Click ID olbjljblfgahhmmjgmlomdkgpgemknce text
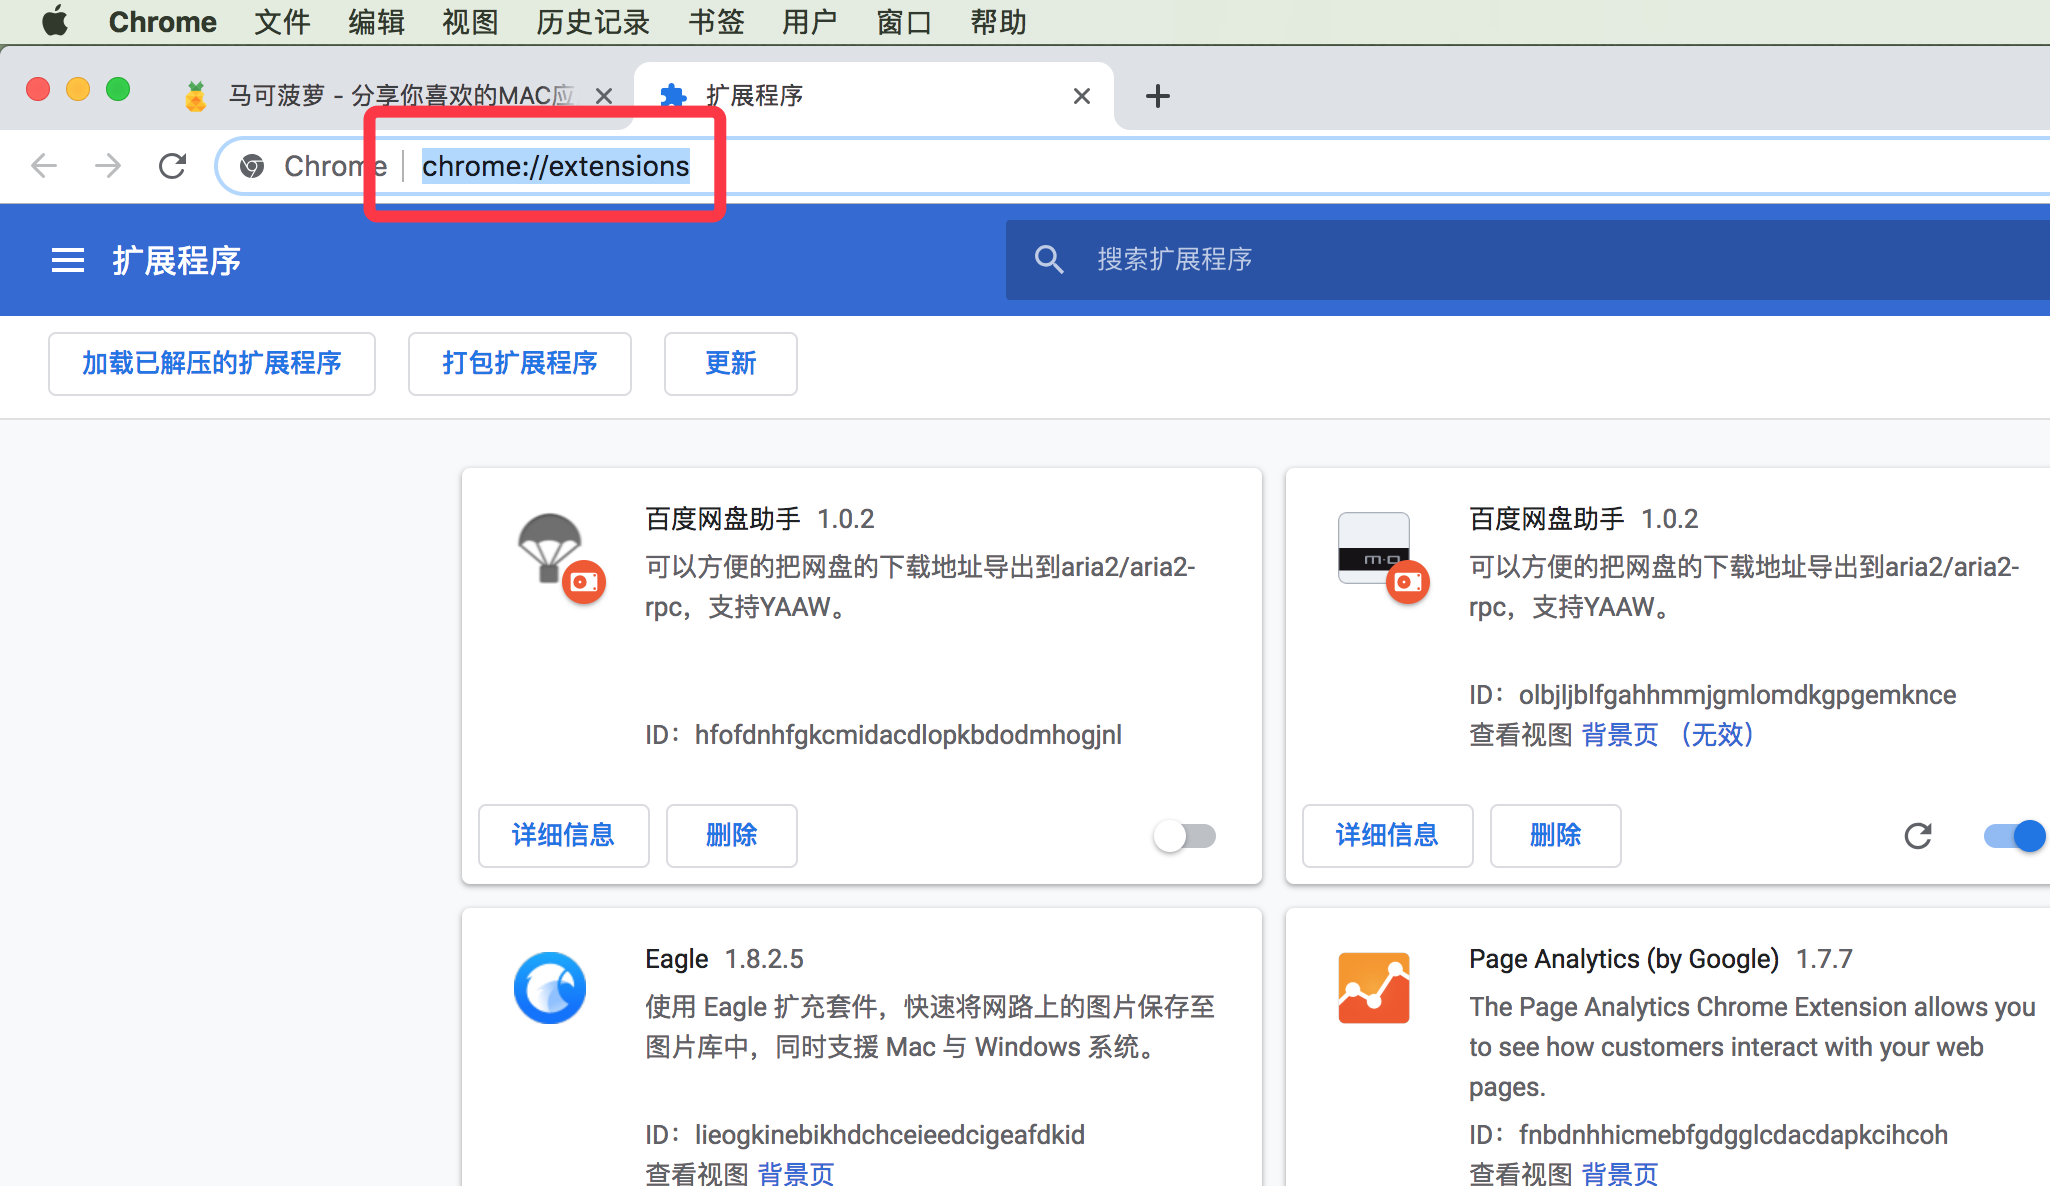 [1712, 695]
